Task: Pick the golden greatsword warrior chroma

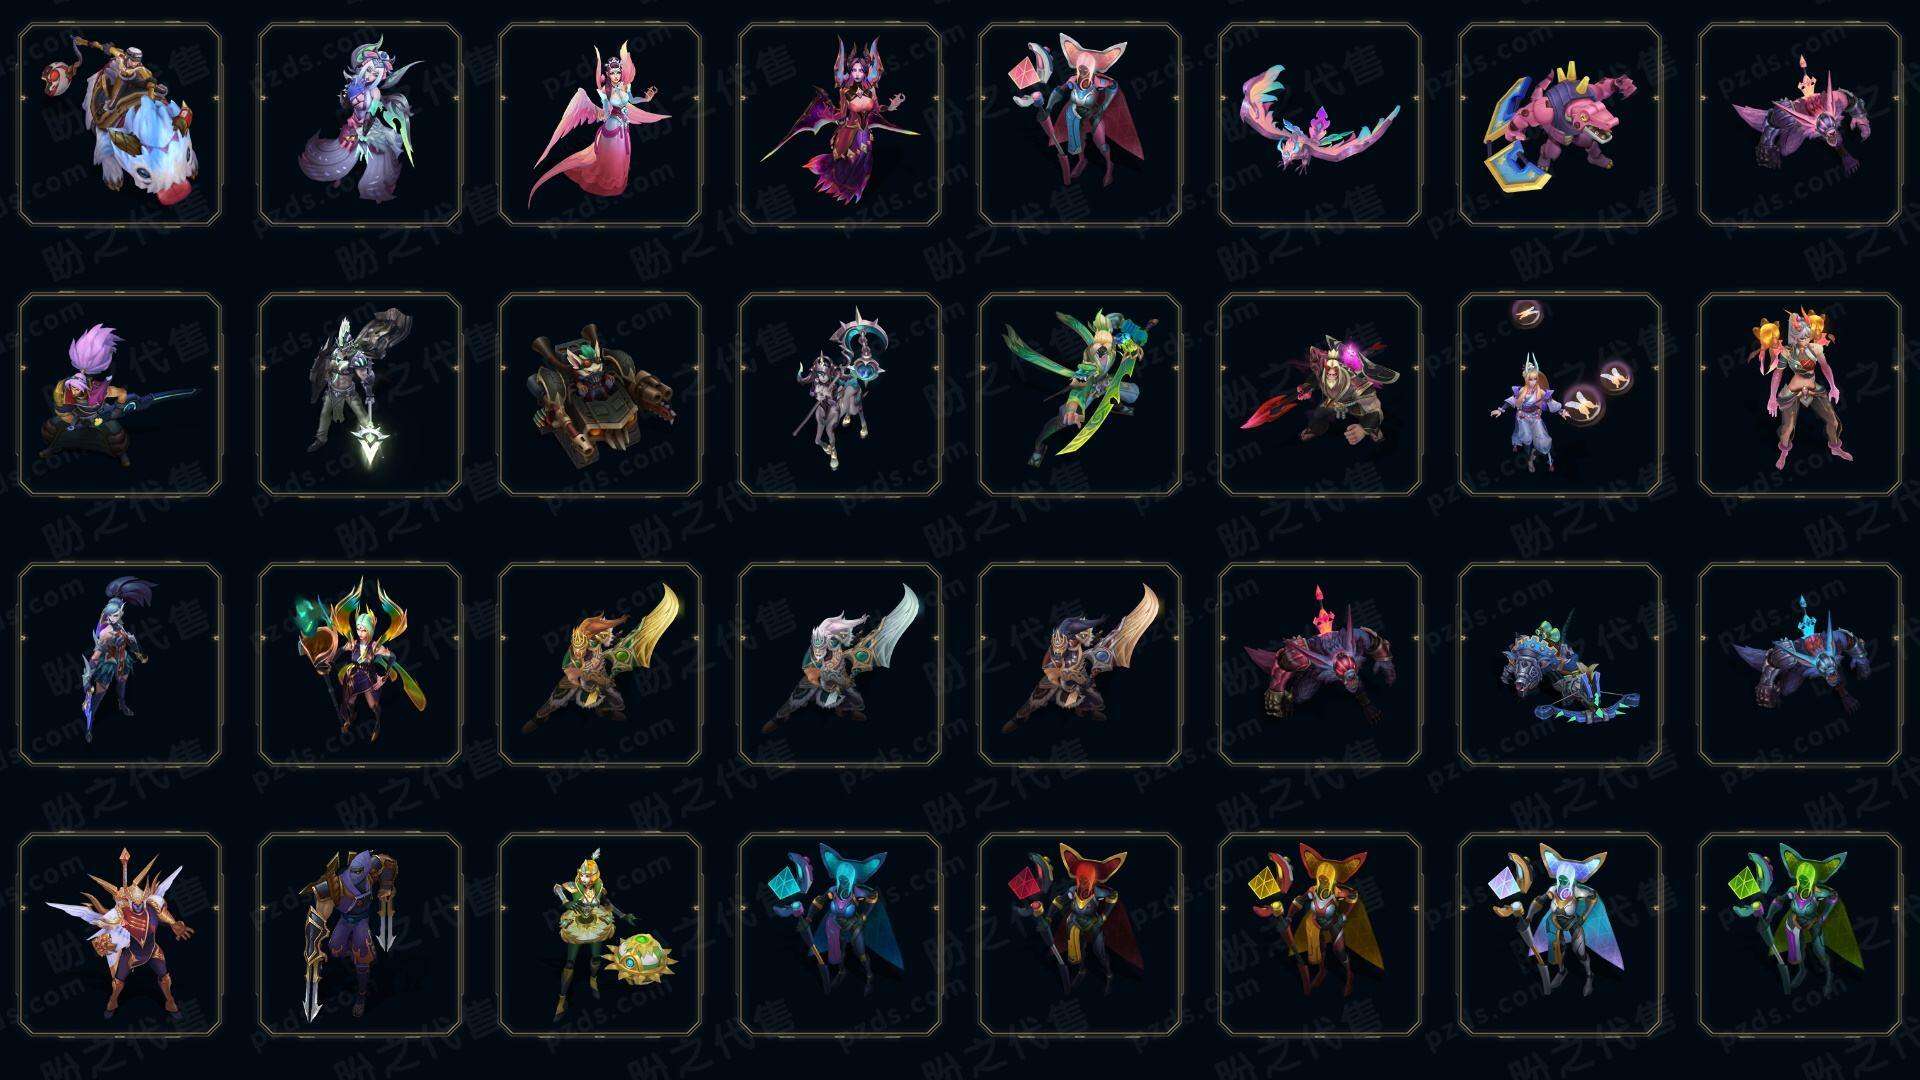Action: point(600,664)
